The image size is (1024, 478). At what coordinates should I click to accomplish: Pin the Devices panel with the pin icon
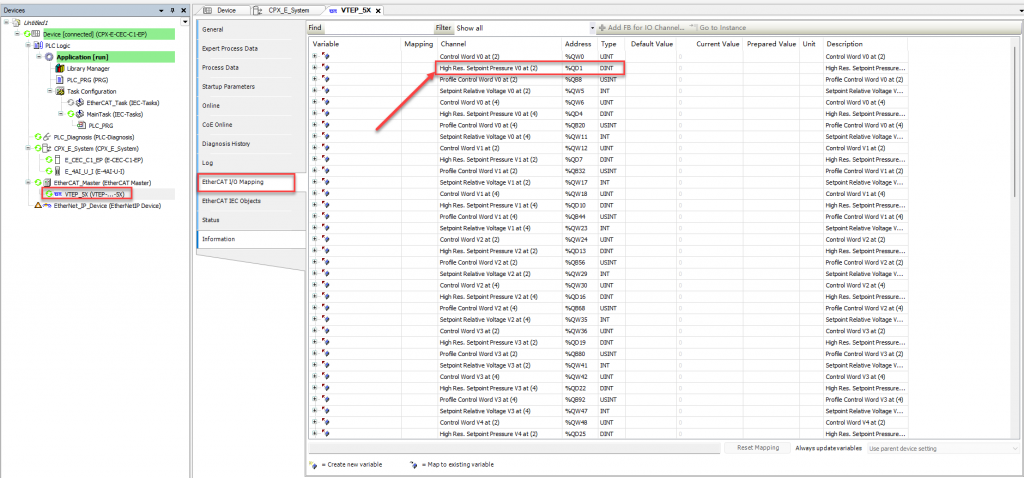(172, 10)
